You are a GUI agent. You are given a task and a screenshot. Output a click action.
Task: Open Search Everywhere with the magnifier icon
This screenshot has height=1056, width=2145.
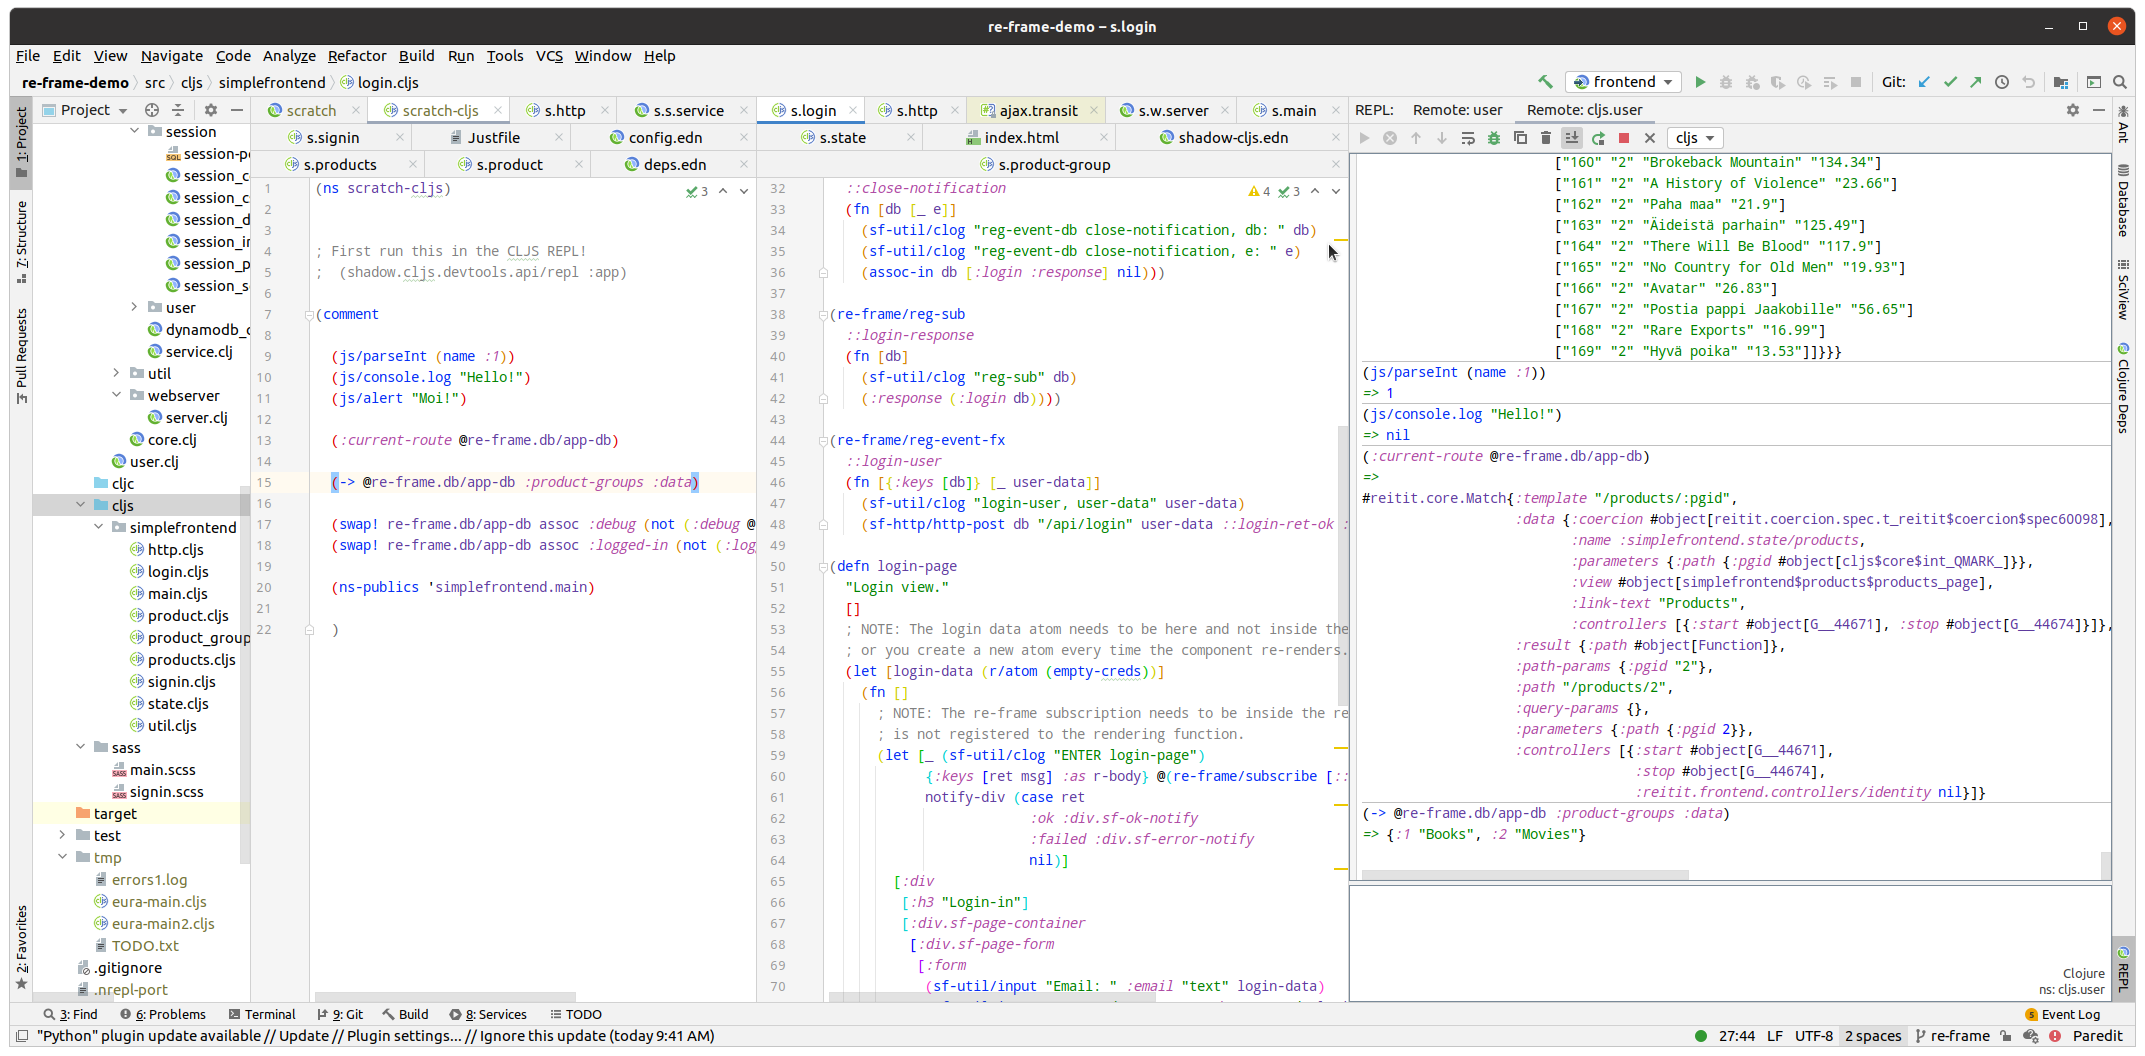tap(2120, 82)
